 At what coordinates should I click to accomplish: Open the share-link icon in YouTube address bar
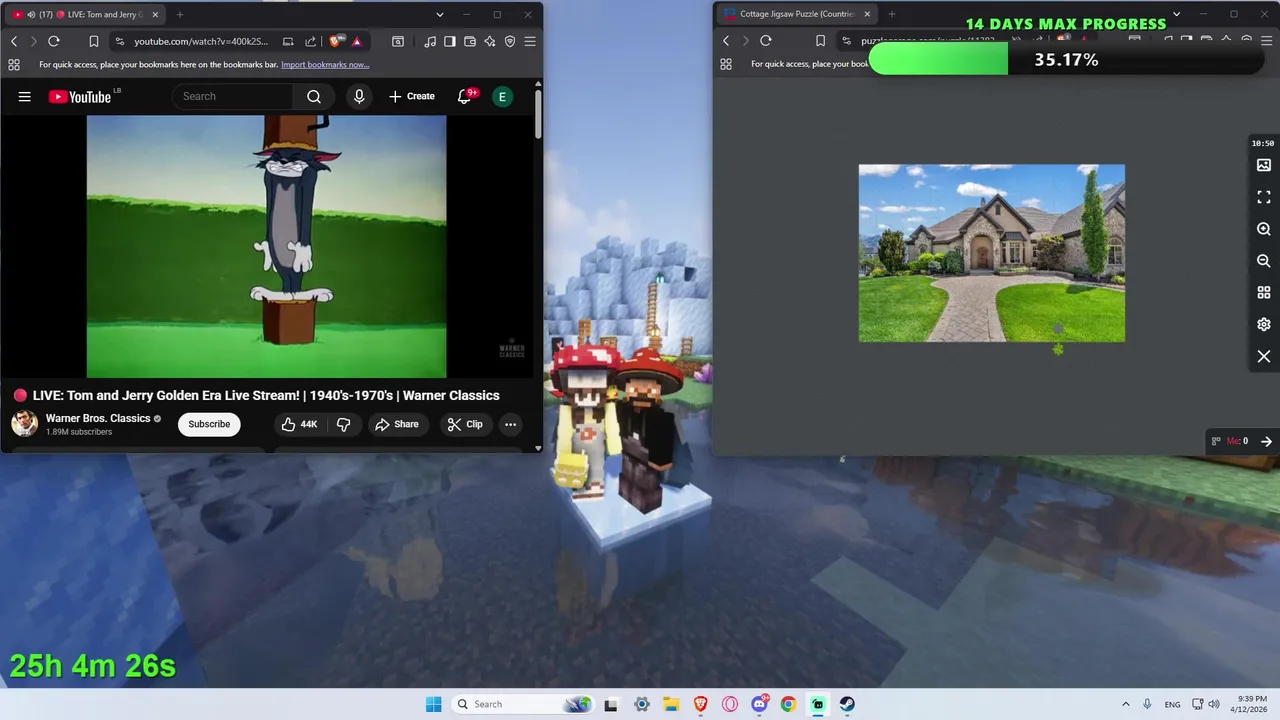pyautogui.click(x=310, y=41)
